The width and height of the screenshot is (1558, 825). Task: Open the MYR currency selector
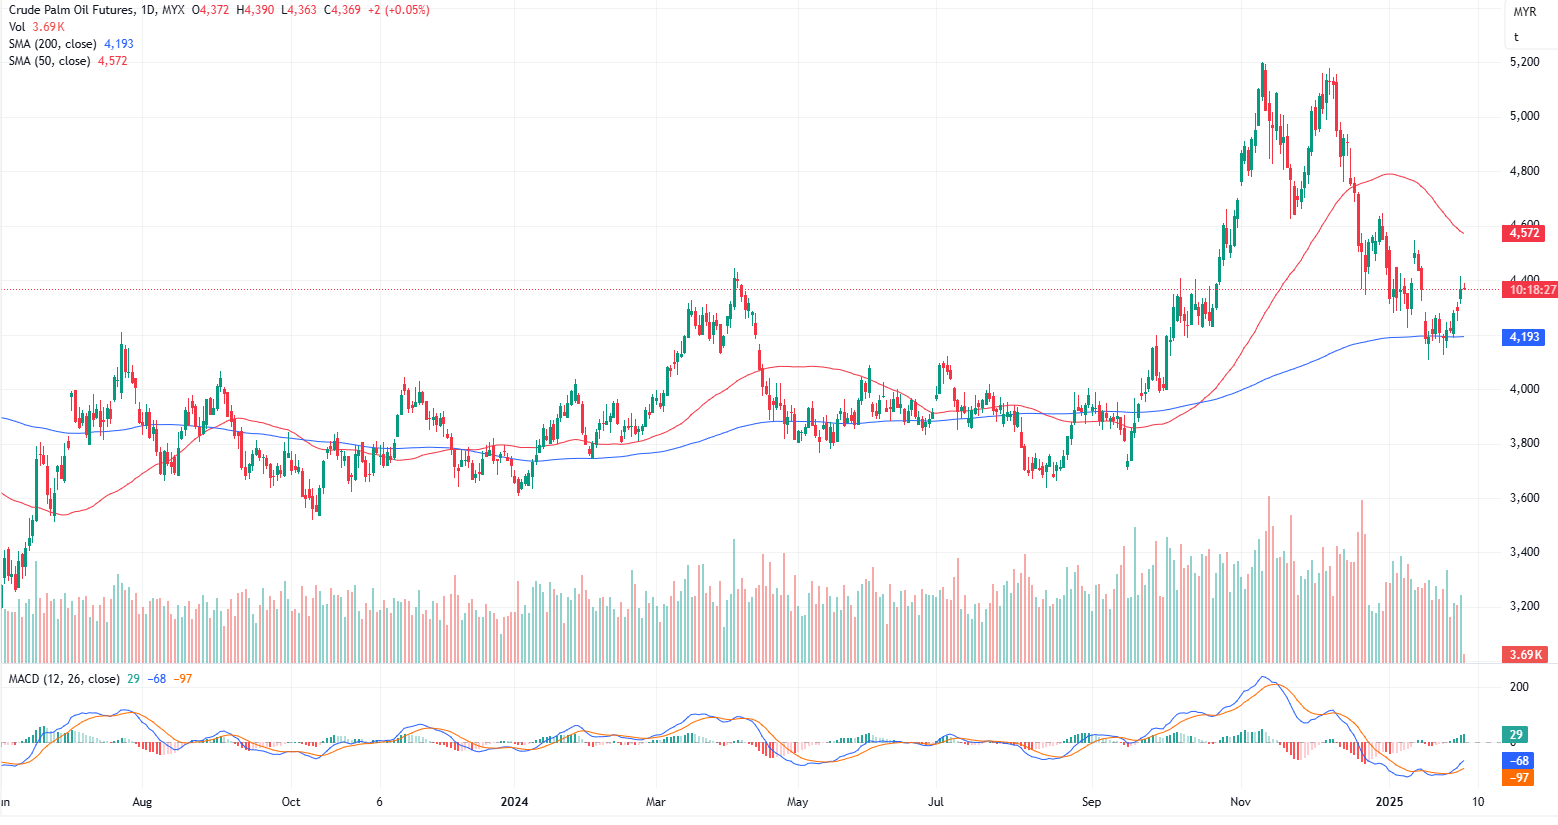pos(1524,12)
